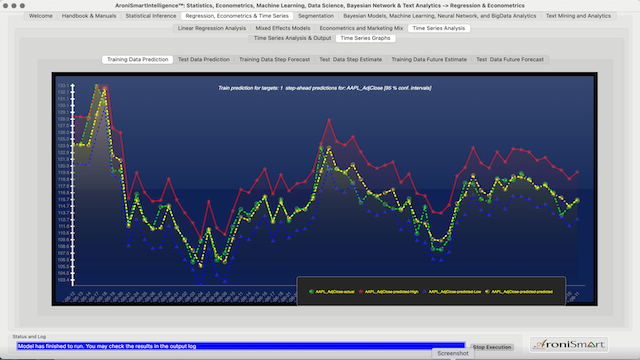This screenshot has height=360, width=640.
Task: Click the Stop Execution button
Action: [492, 347]
